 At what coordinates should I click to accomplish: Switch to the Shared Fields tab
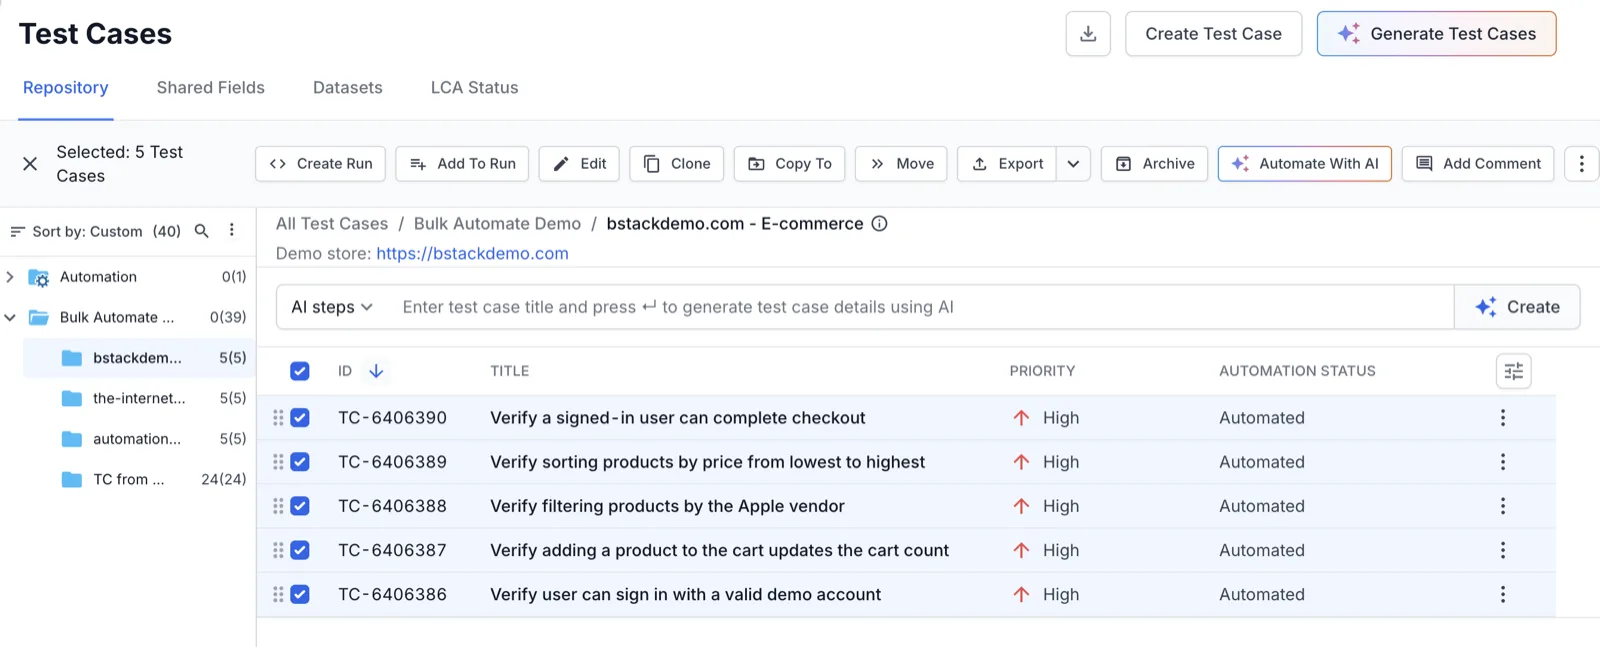[211, 88]
